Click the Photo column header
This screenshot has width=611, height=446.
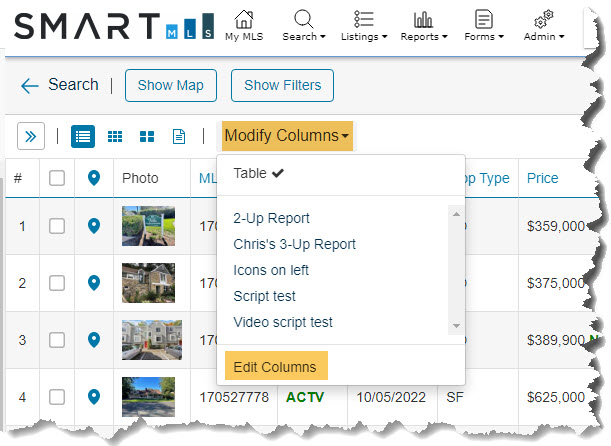click(140, 178)
